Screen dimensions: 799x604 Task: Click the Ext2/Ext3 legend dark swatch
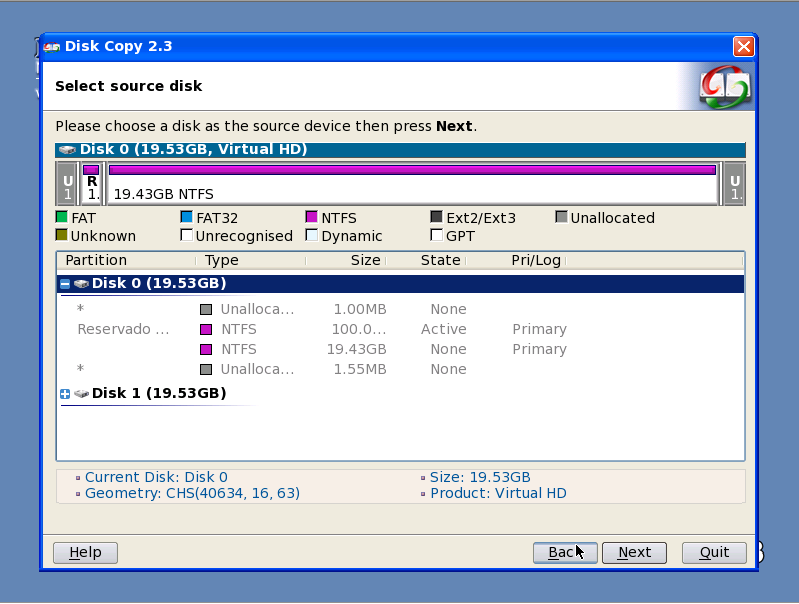coord(436,217)
